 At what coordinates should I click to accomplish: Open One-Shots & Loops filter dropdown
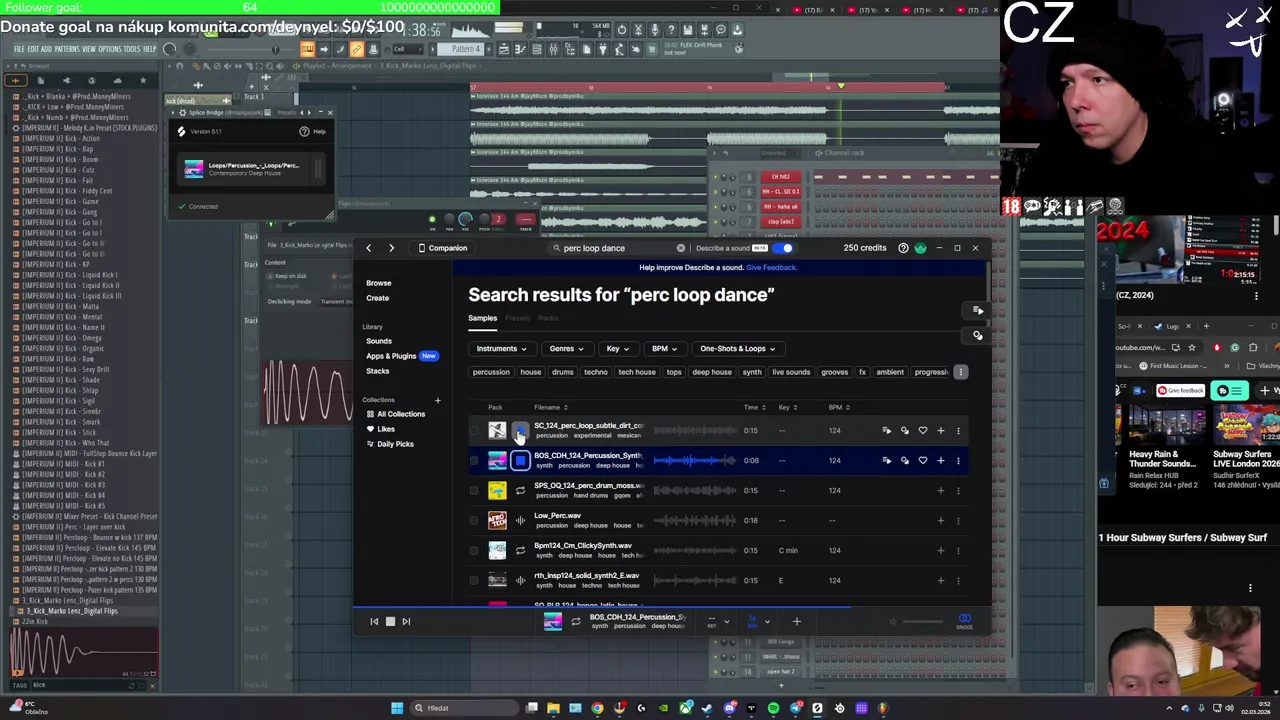[x=738, y=349]
